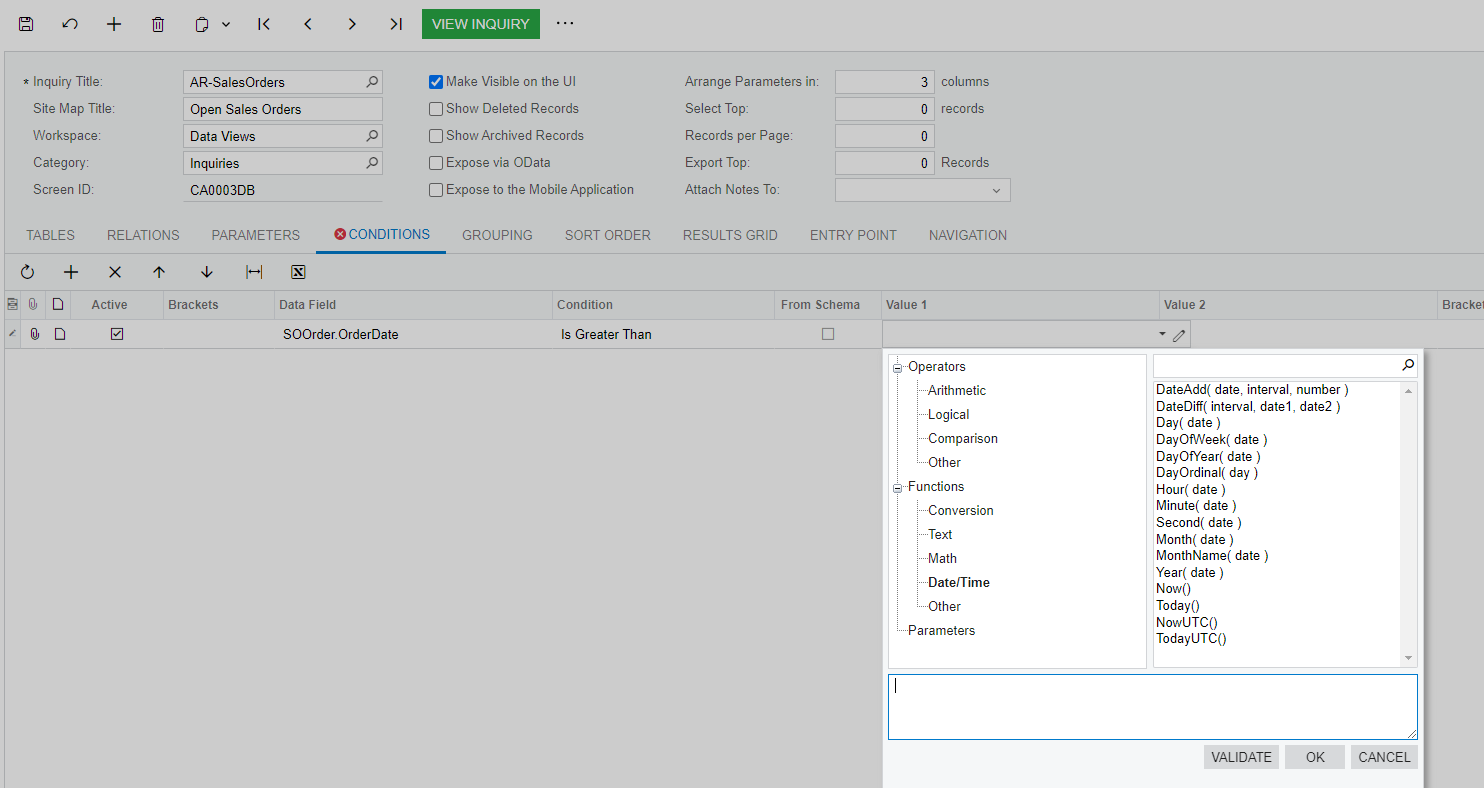This screenshot has width=1484, height=788.
Task: Select Conversion under Functions
Action: [961, 511]
